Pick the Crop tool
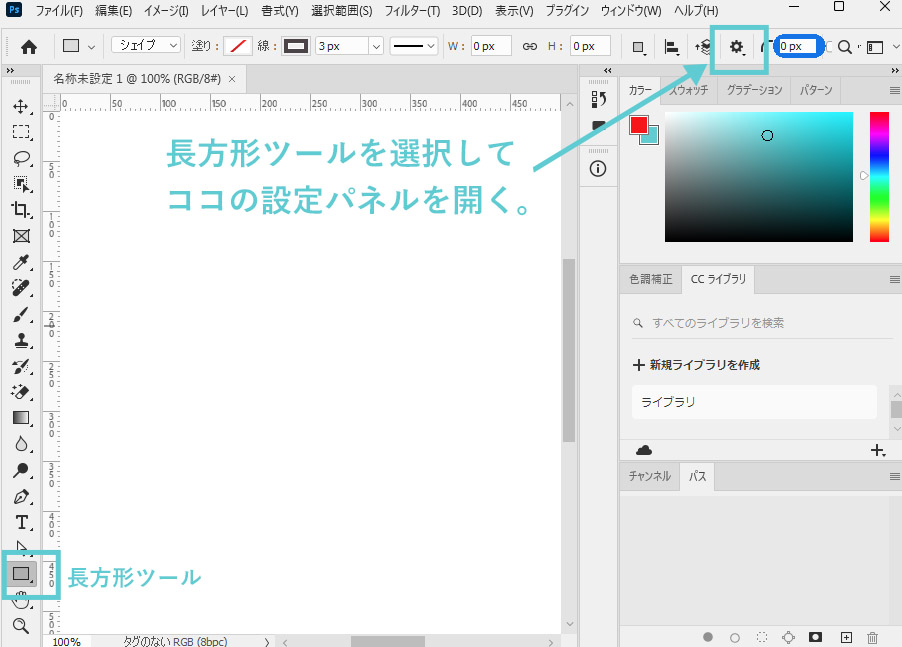The height and width of the screenshot is (647, 902). tap(20, 210)
